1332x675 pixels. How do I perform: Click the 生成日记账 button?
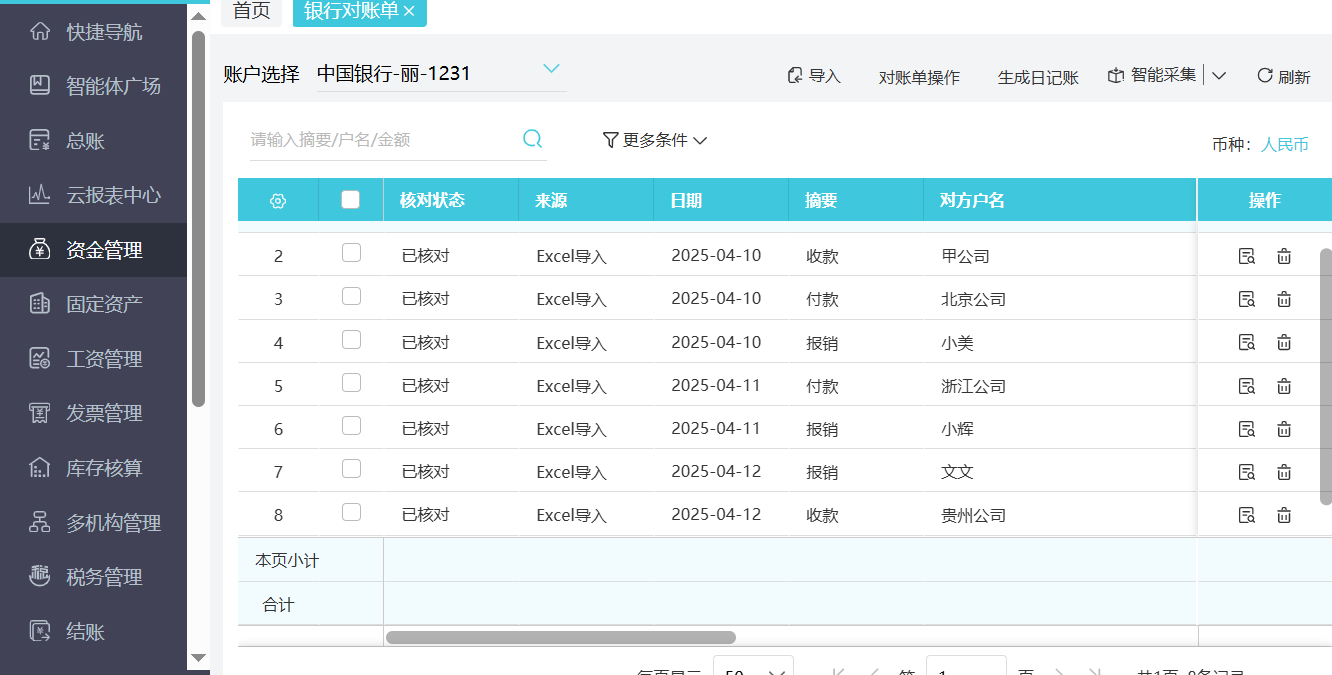pyautogui.click(x=1038, y=76)
